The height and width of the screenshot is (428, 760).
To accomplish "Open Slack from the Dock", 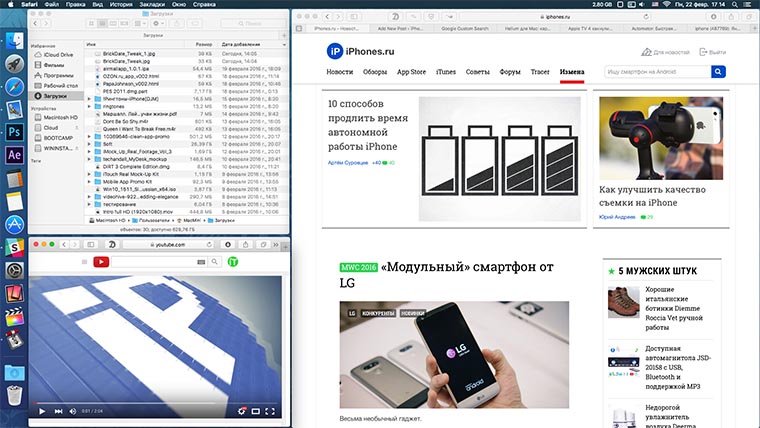I will (14, 248).
